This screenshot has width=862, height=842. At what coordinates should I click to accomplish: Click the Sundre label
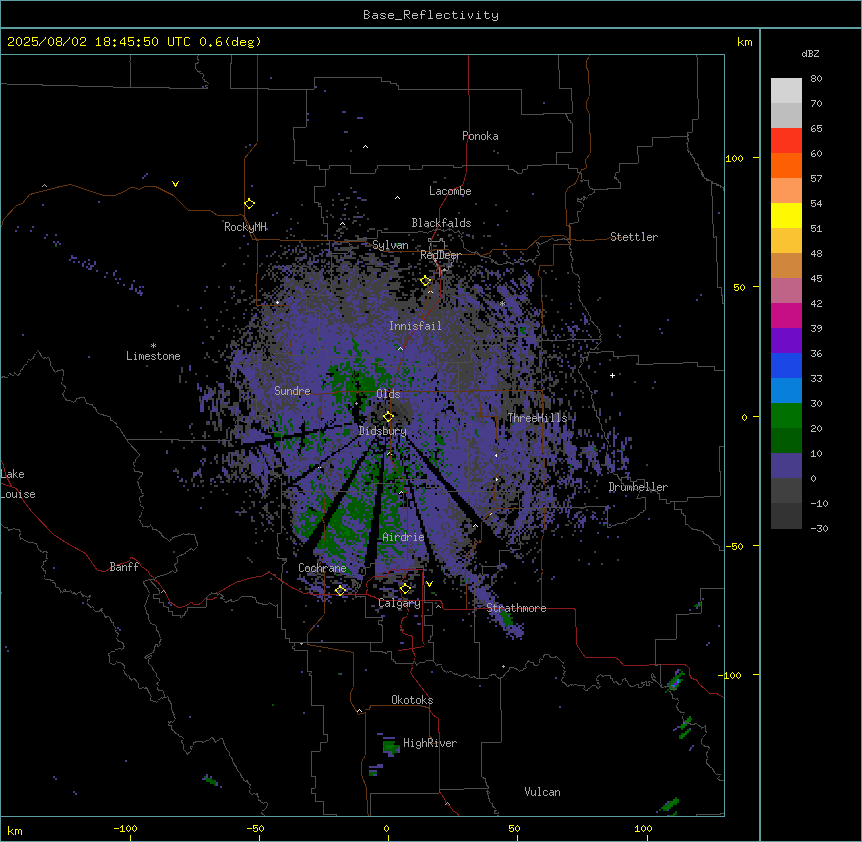click(x=292, y=391)
